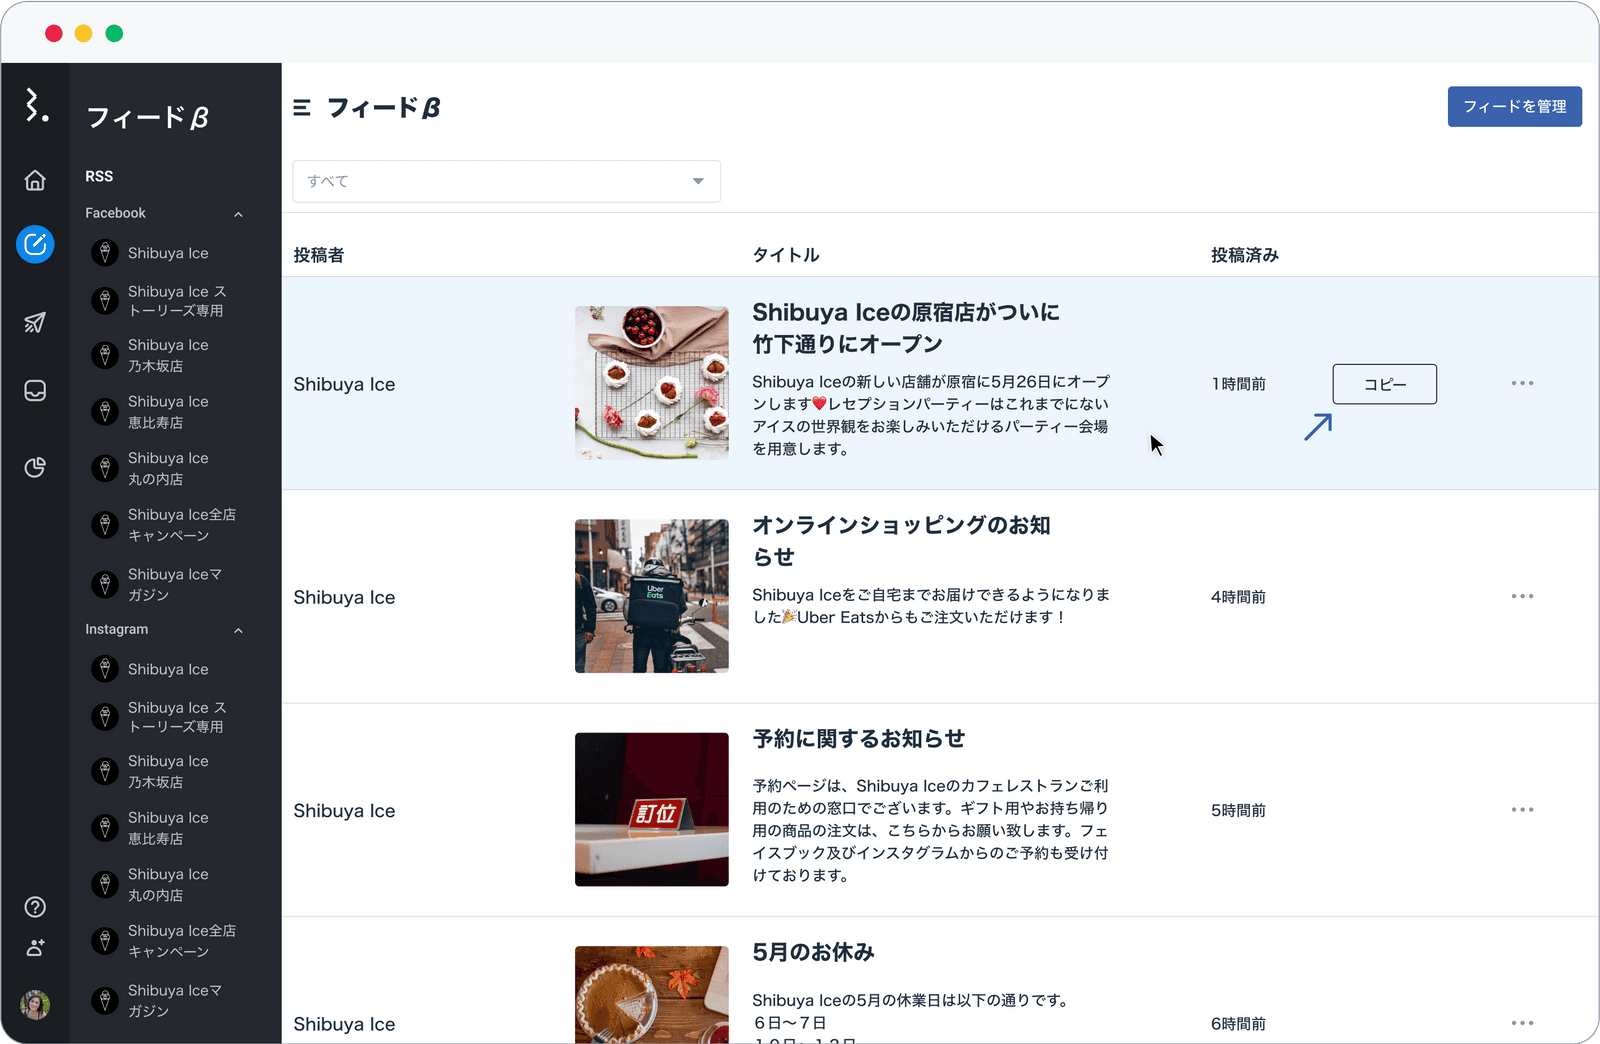Click the help question mark icon
The image size is (1600, 1044).
pos(35,907)
